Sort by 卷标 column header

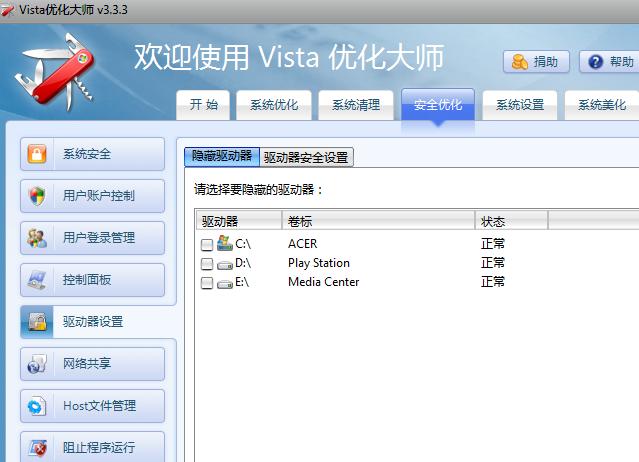[378, 221]
